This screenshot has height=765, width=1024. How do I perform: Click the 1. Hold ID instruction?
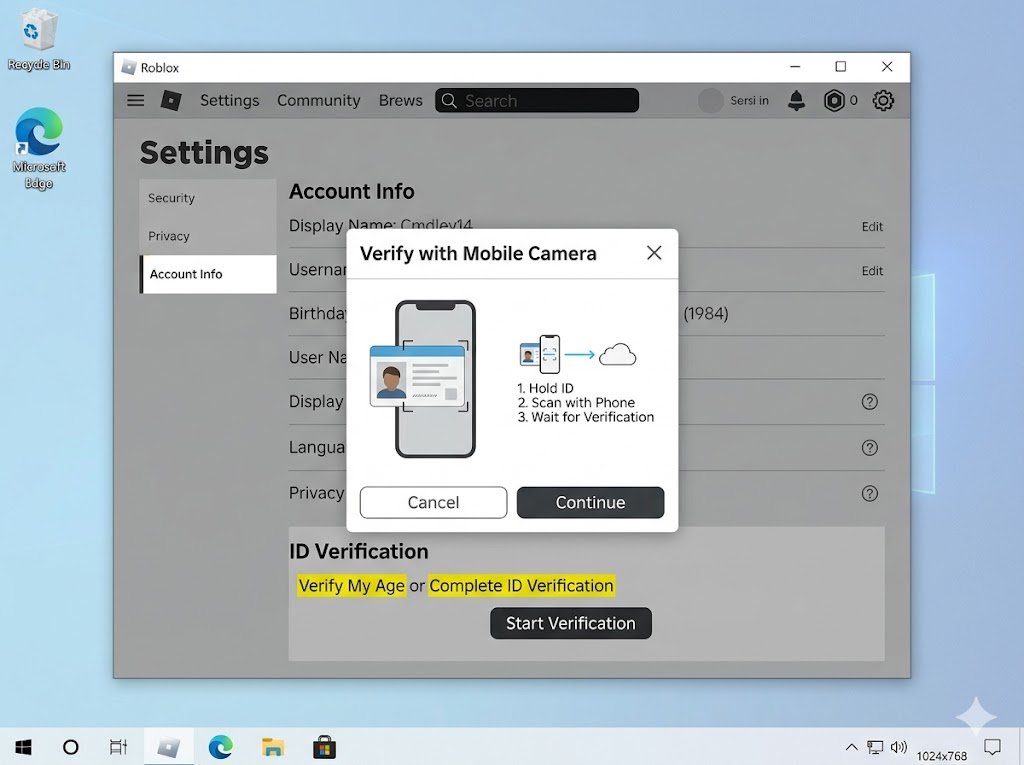pyautogui.click(x=545, y=388)
